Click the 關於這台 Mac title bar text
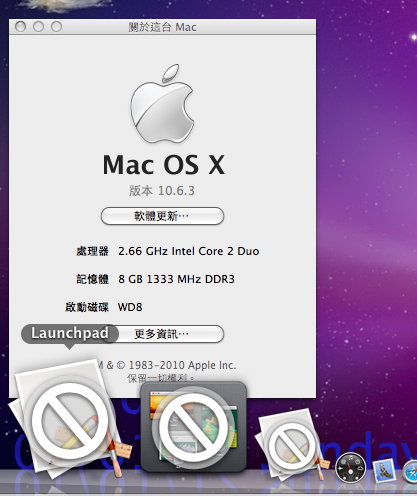 click(x=162, y=27)
